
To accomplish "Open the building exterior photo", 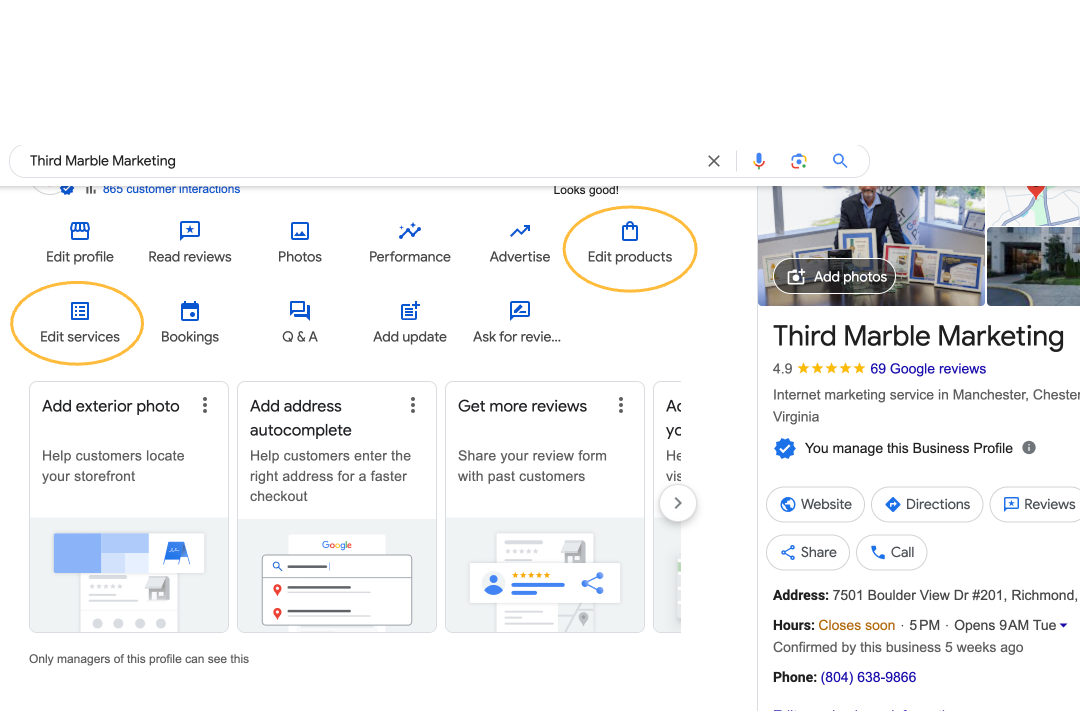I will [1033, 267].
